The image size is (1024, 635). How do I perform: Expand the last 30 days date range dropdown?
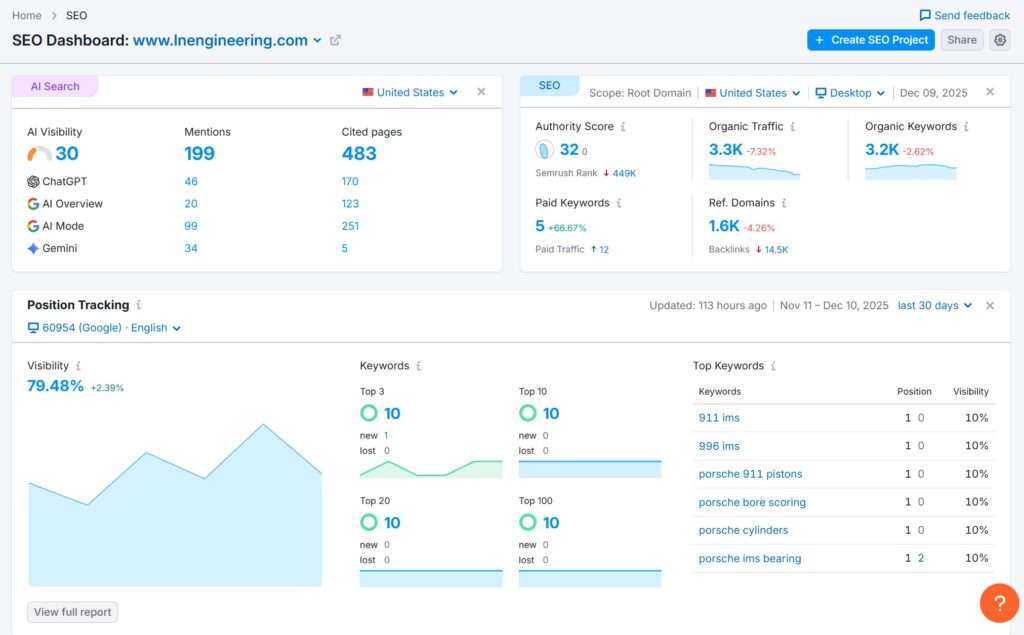[934, 305]
